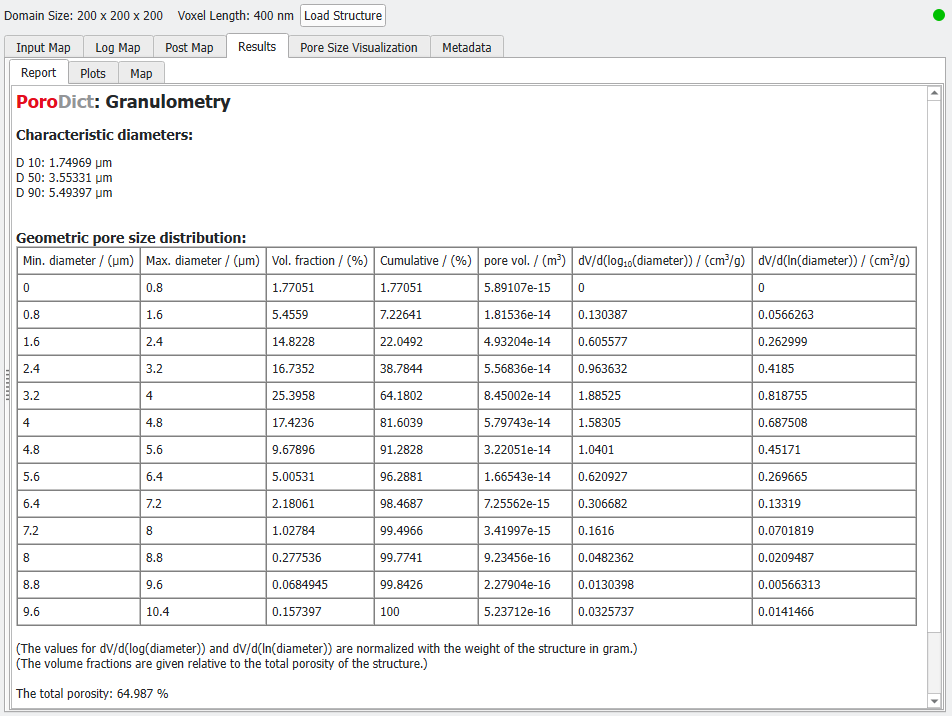Click cumulative cell 96.2881
The image size is (952, 716).
pos(426,477)
